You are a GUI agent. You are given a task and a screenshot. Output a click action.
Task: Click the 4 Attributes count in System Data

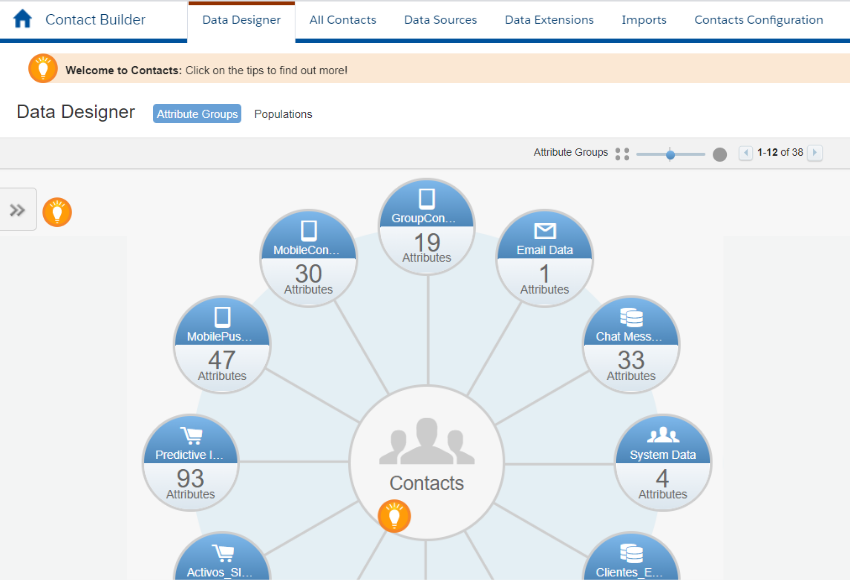662,484
